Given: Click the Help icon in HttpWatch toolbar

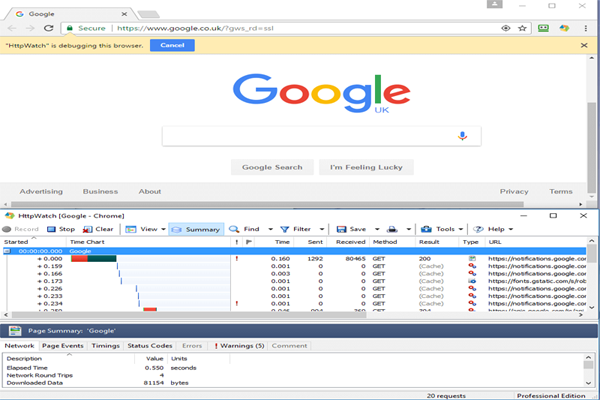Looking at the screenshot, I should [479, 229].
